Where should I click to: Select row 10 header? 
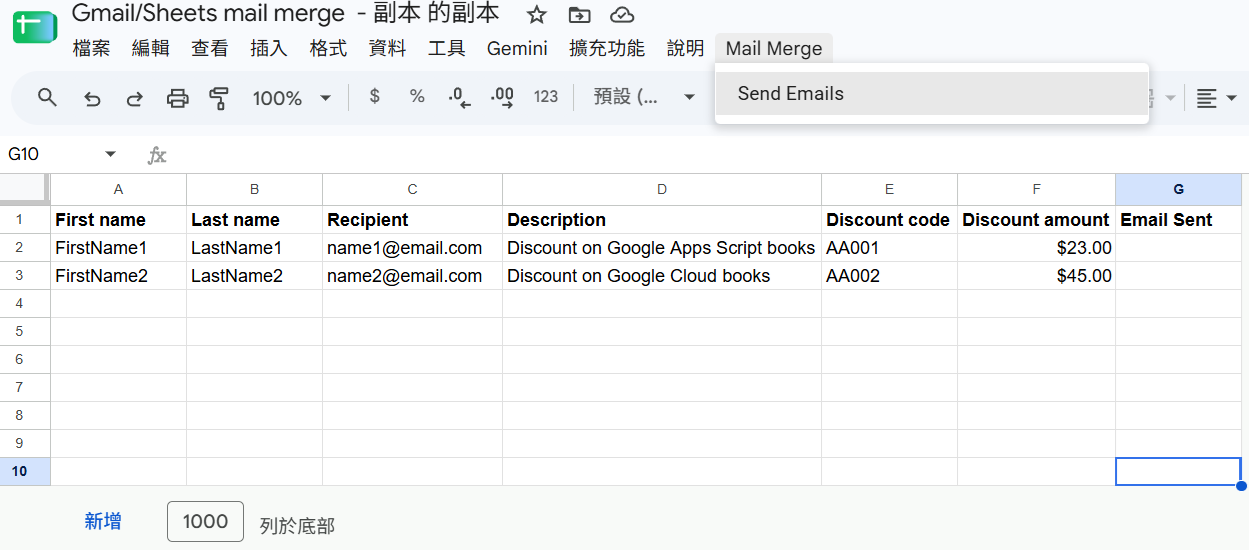point(25,471)
